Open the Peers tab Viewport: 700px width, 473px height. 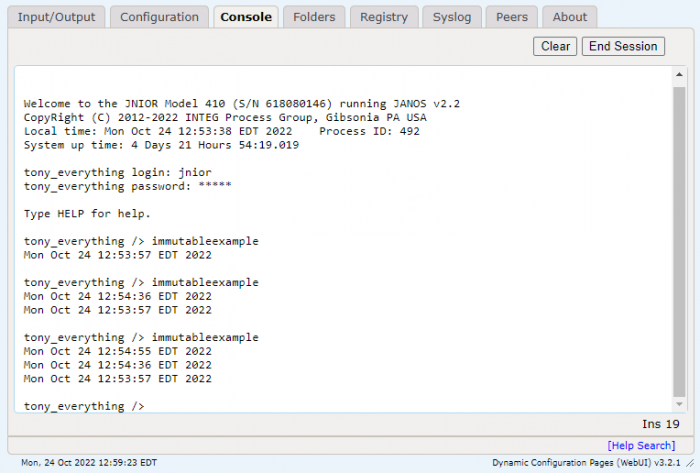tap(512, 17)
